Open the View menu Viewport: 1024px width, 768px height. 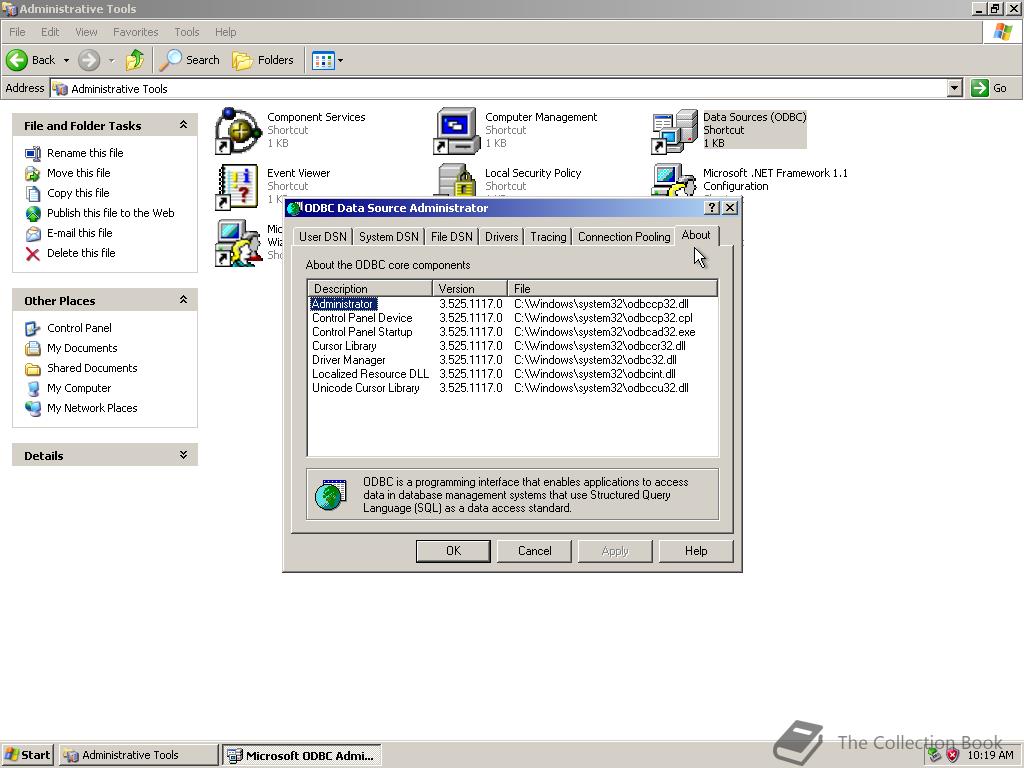[86, 32]
